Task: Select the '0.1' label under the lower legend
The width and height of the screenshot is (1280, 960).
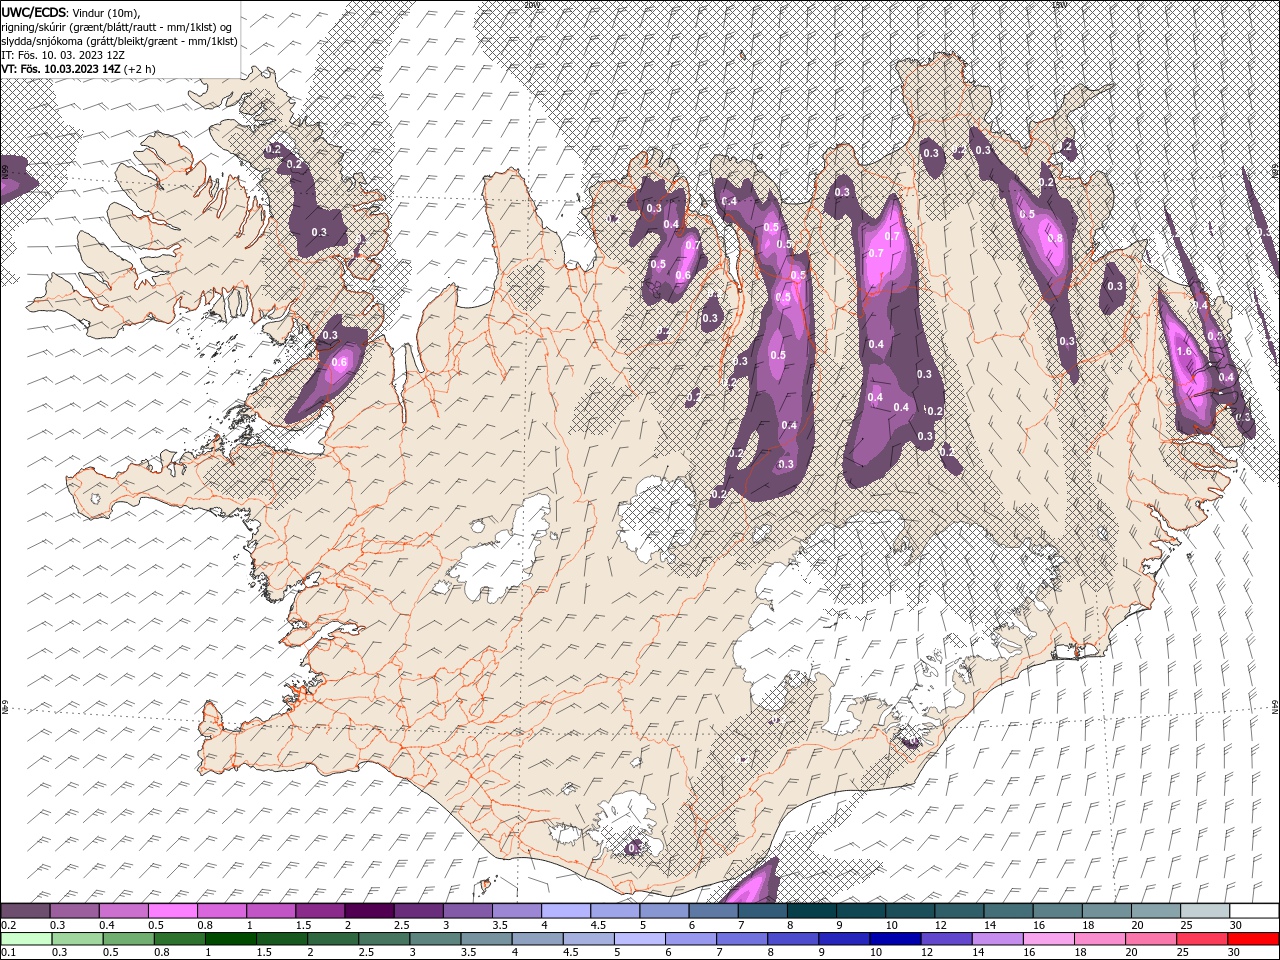Action: (8, 953)
